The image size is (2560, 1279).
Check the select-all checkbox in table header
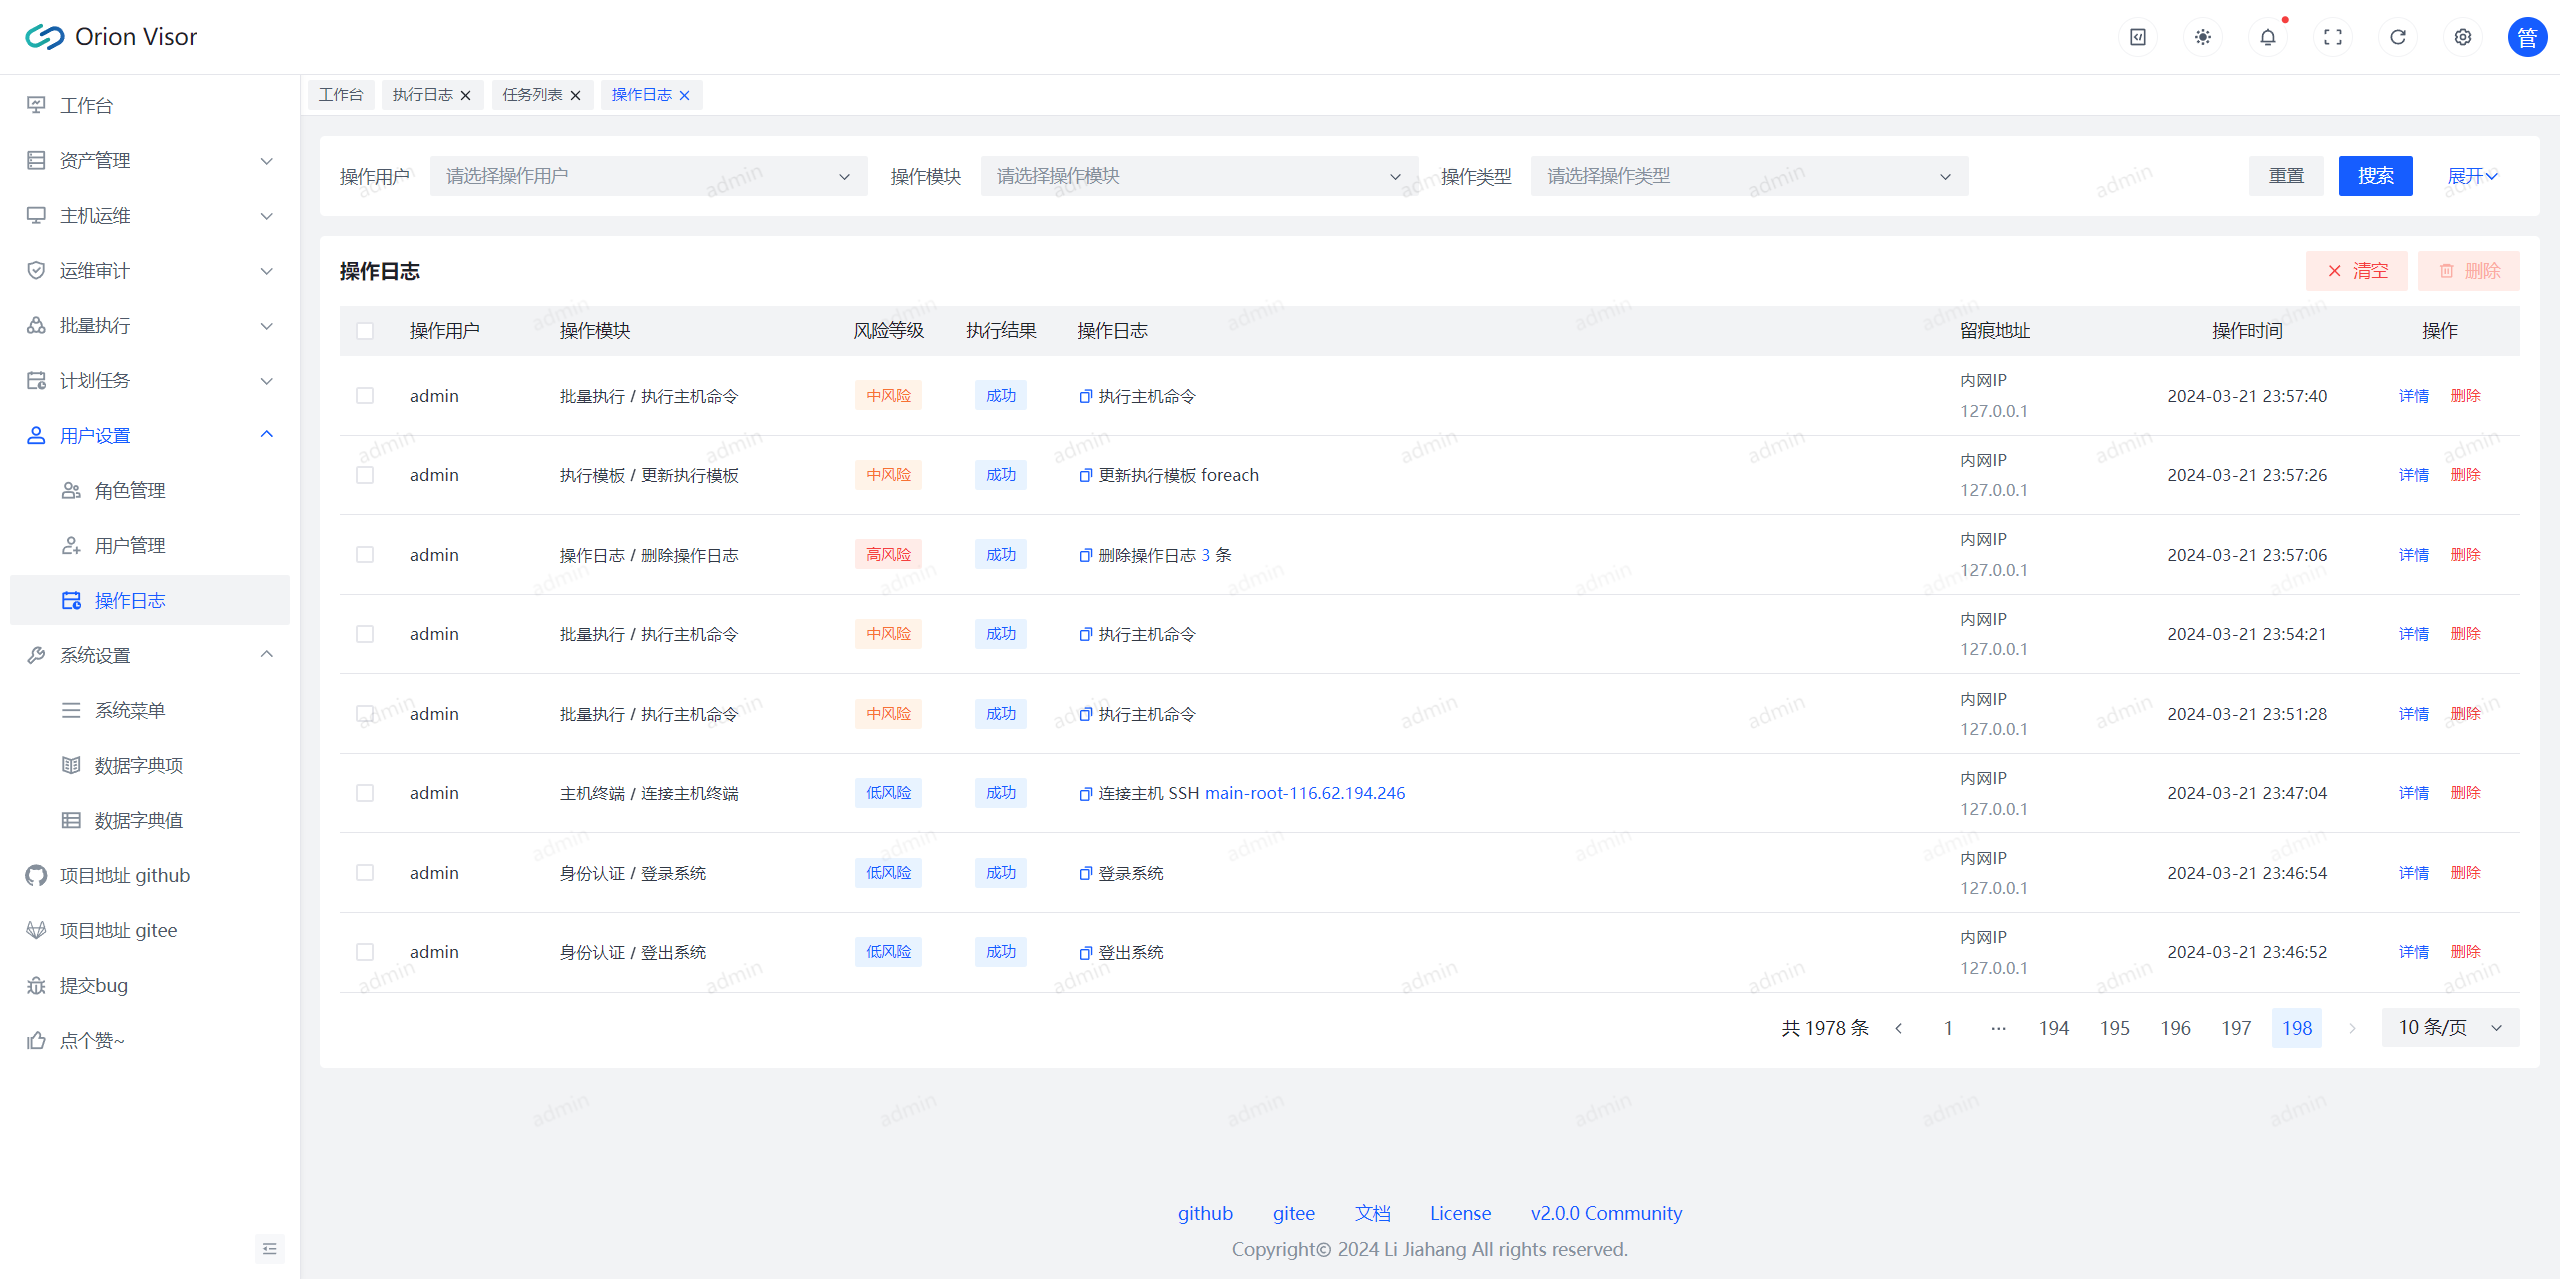coord(365,331)
